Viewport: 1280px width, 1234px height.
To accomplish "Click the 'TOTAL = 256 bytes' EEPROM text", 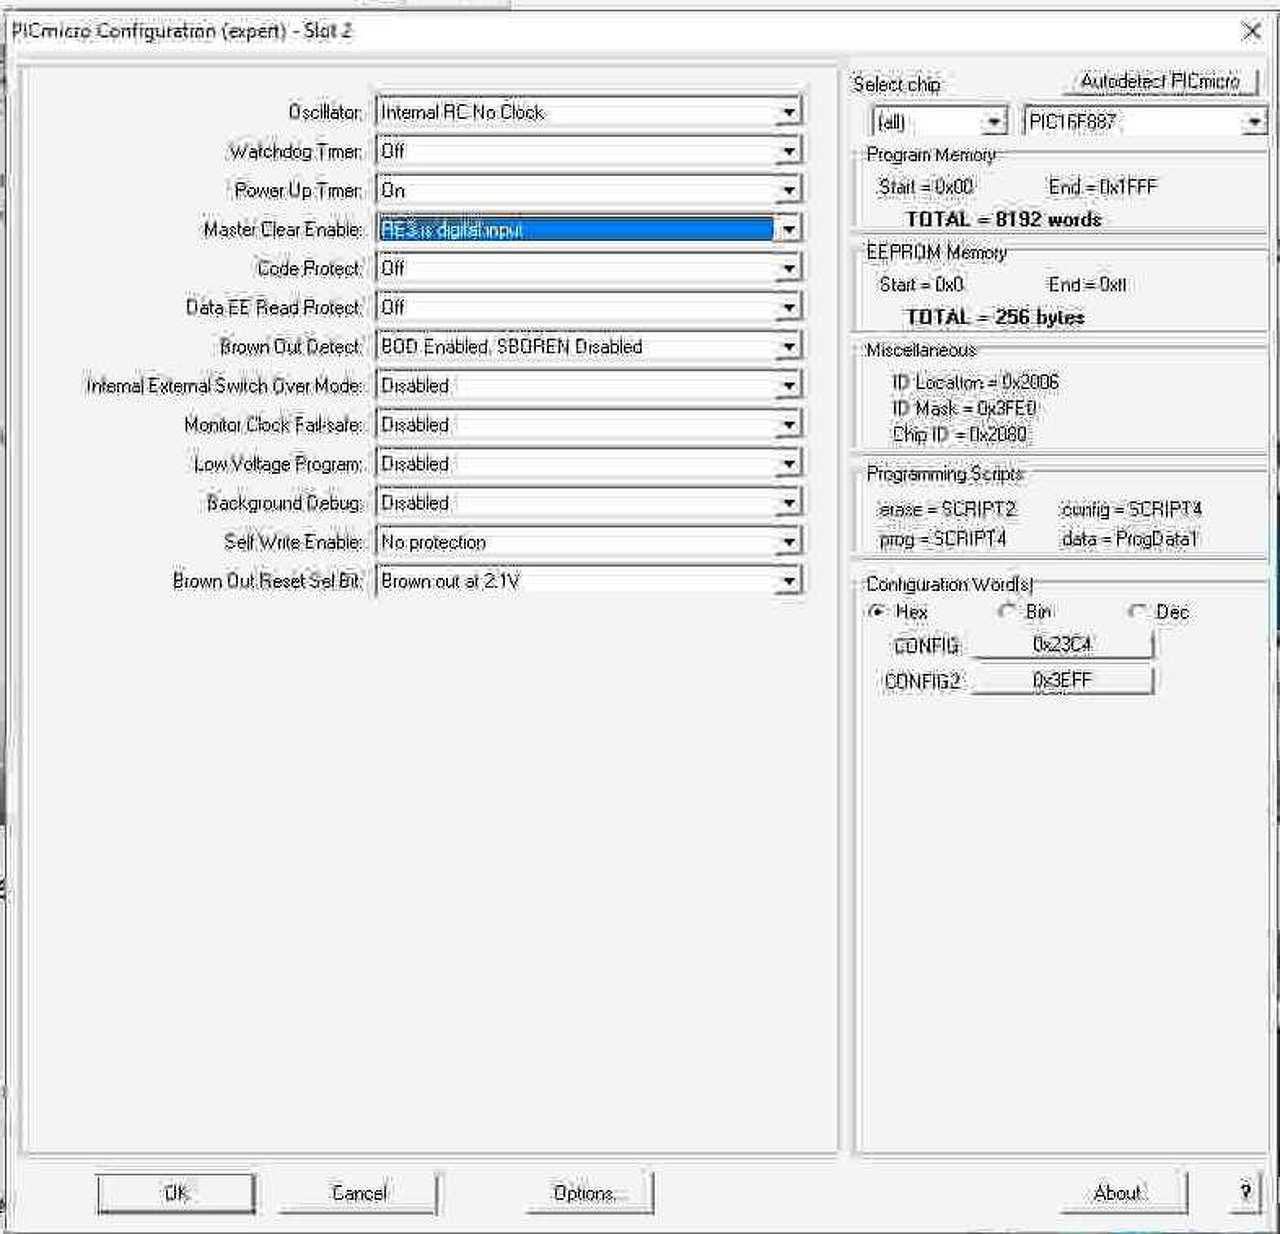I will [x=995, y=317].
